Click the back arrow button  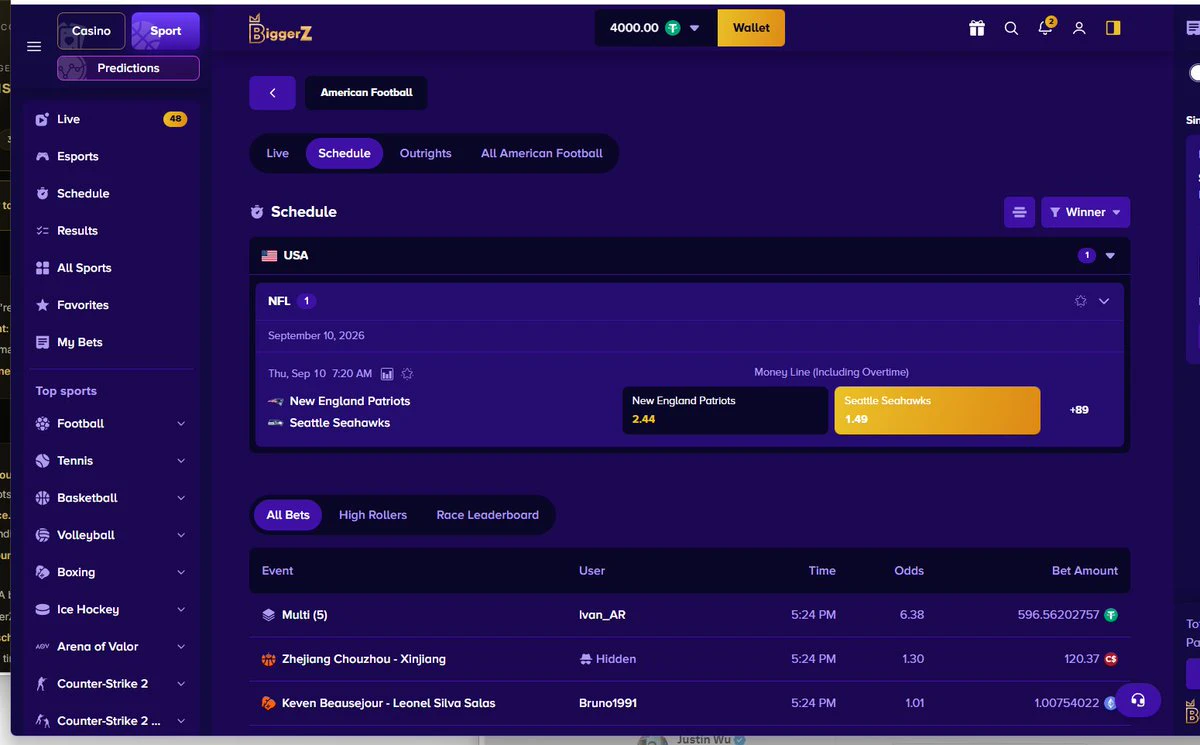click(272, 93)
